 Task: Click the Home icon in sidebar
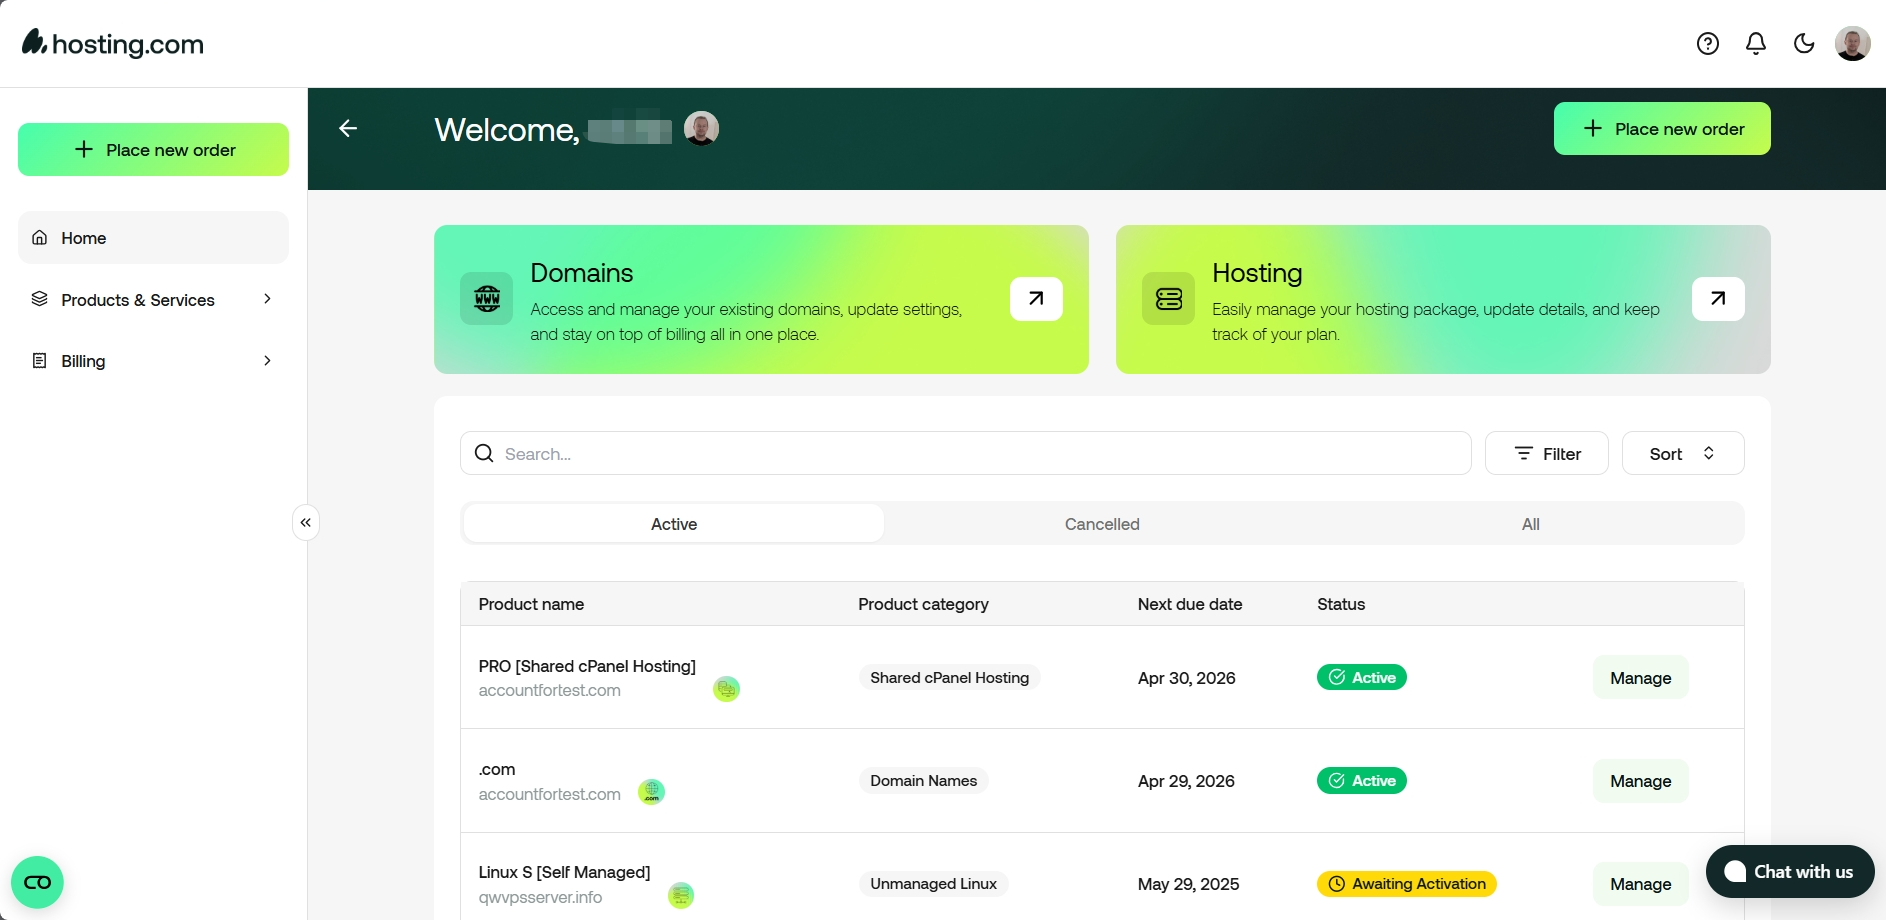point(40,238)
